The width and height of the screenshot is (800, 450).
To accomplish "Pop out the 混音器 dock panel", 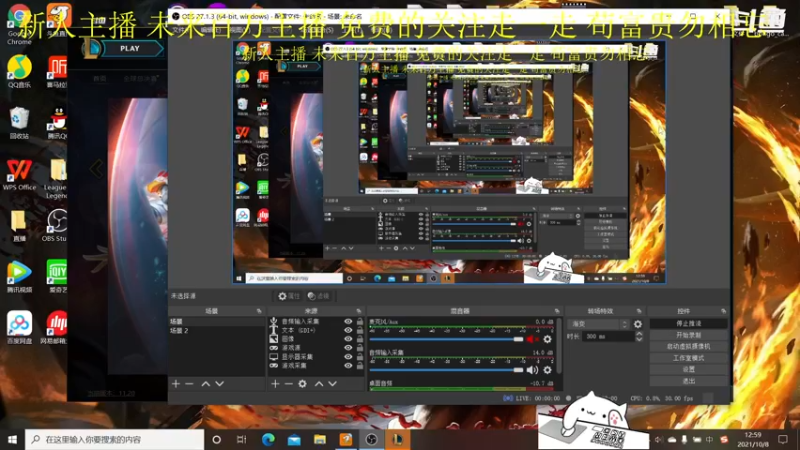I will [557, 311].
